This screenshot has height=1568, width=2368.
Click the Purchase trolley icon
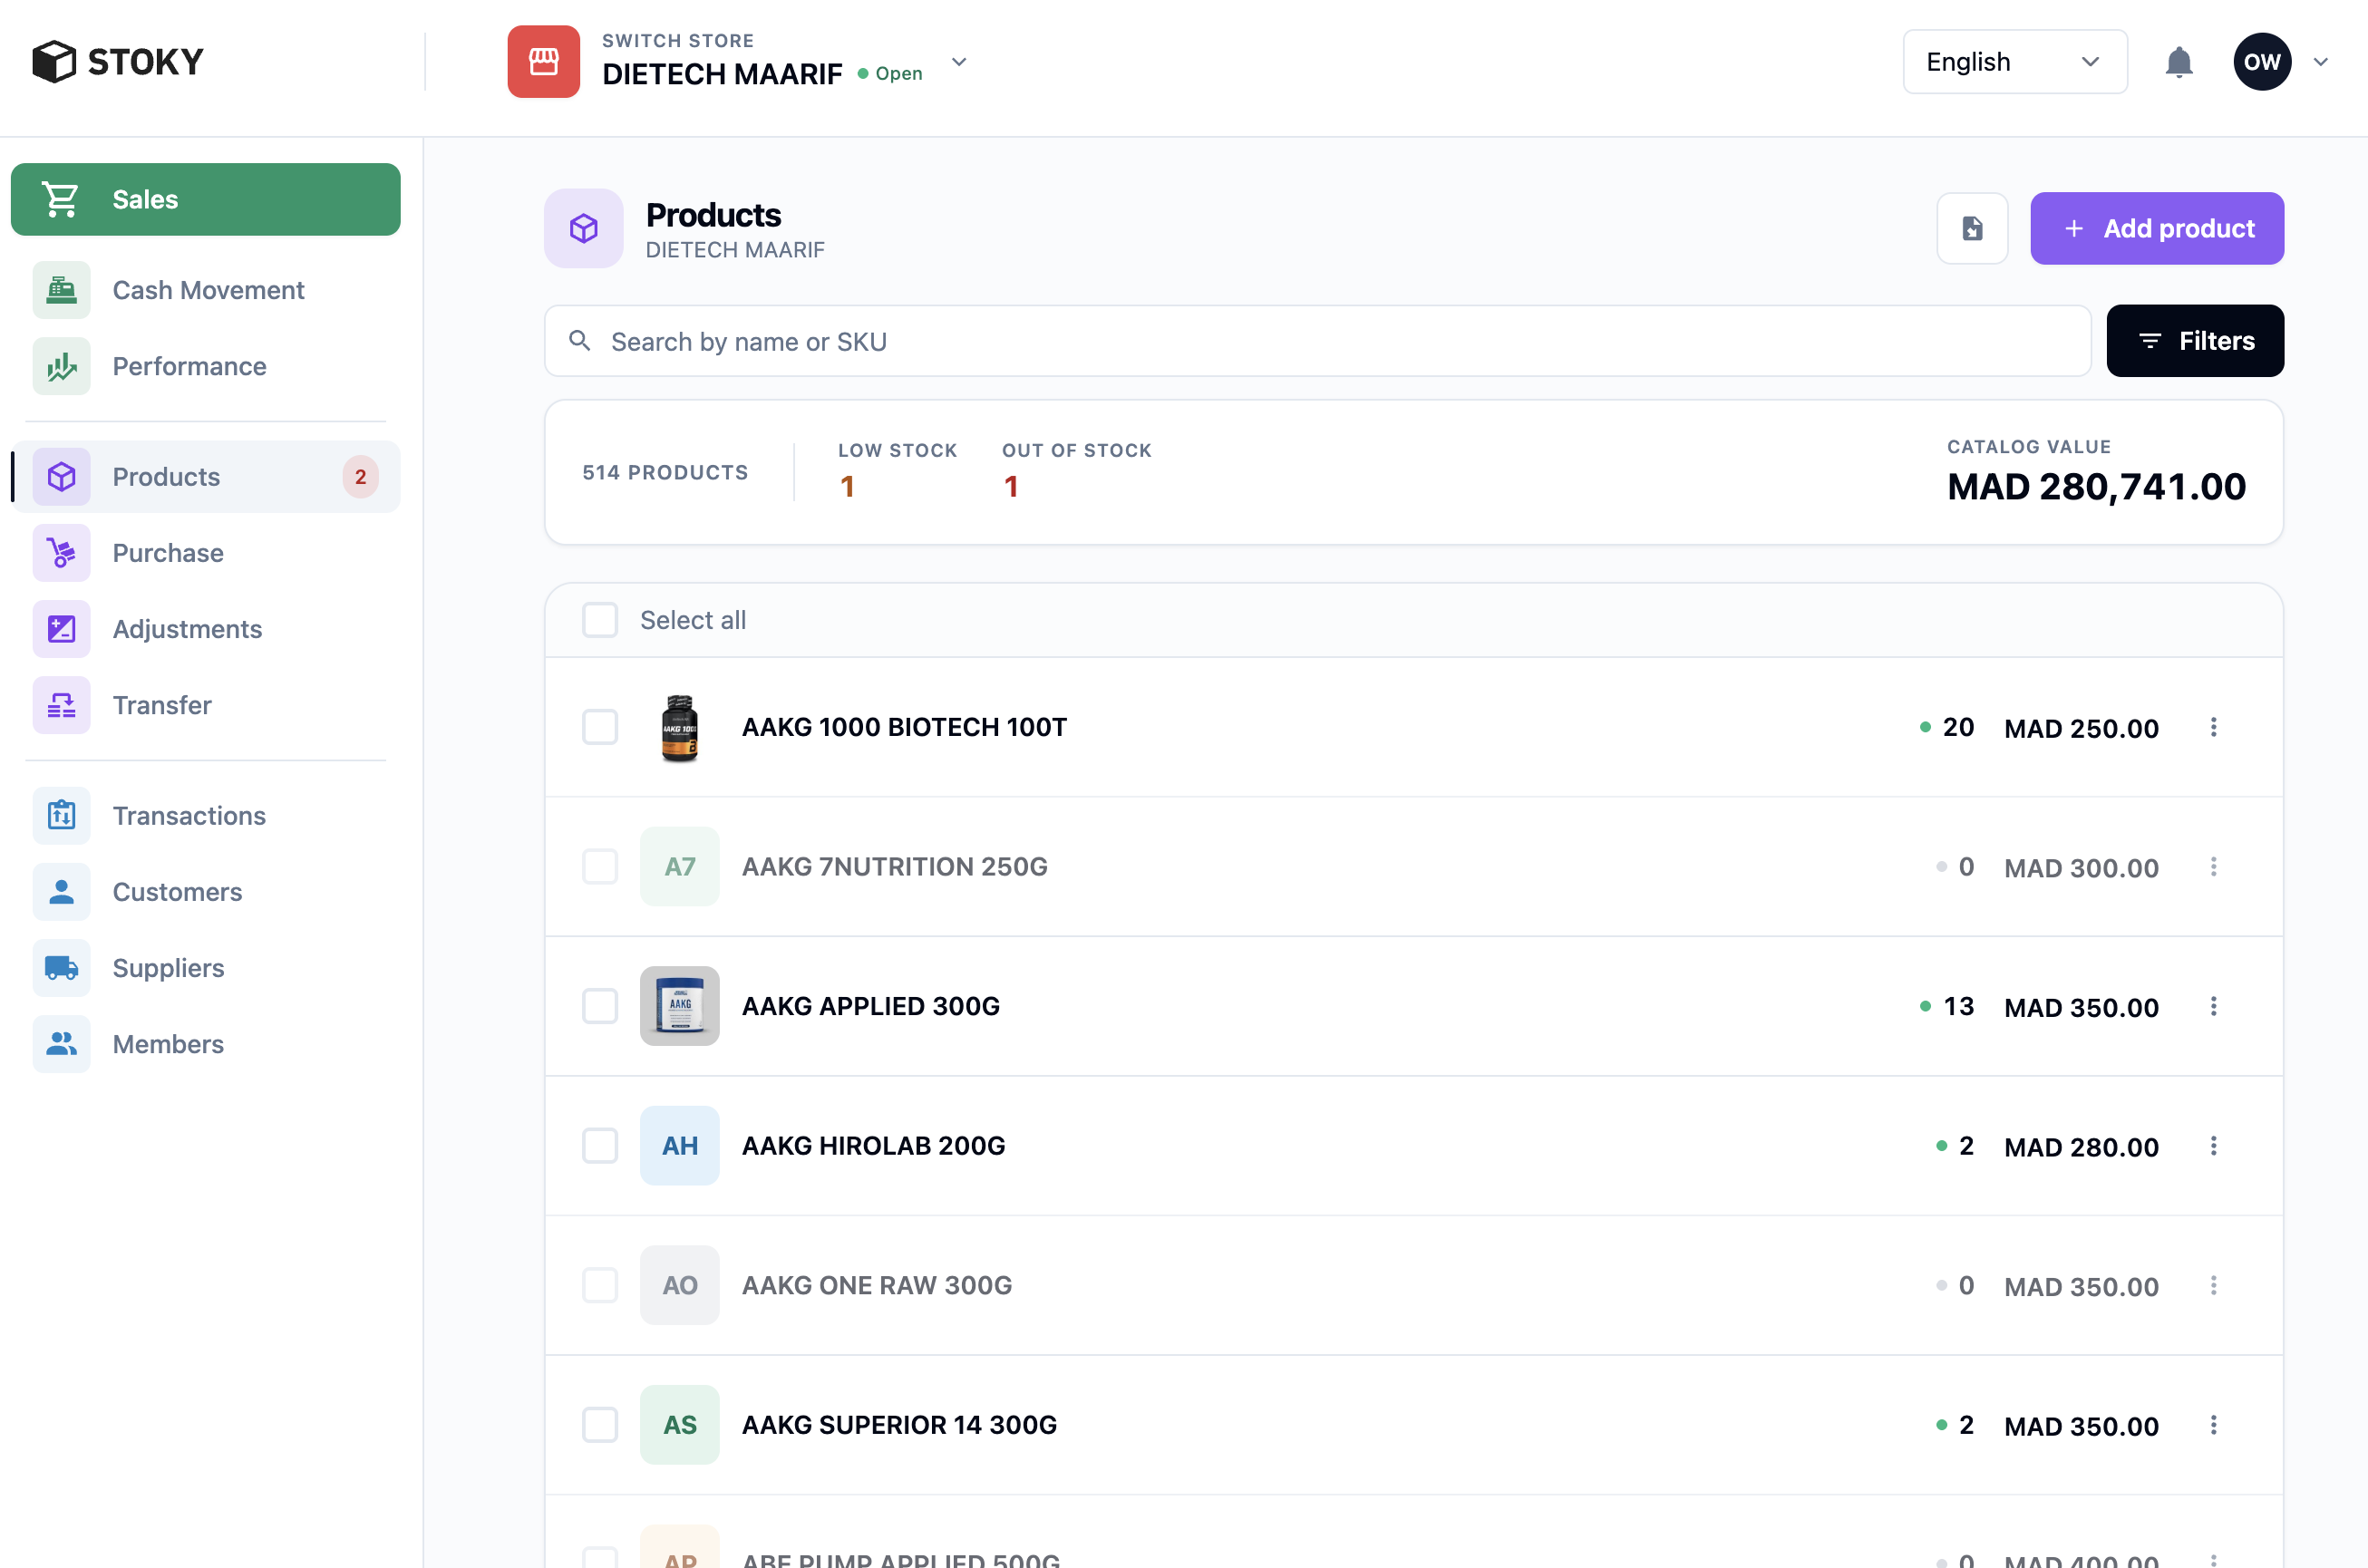point(61,553)
